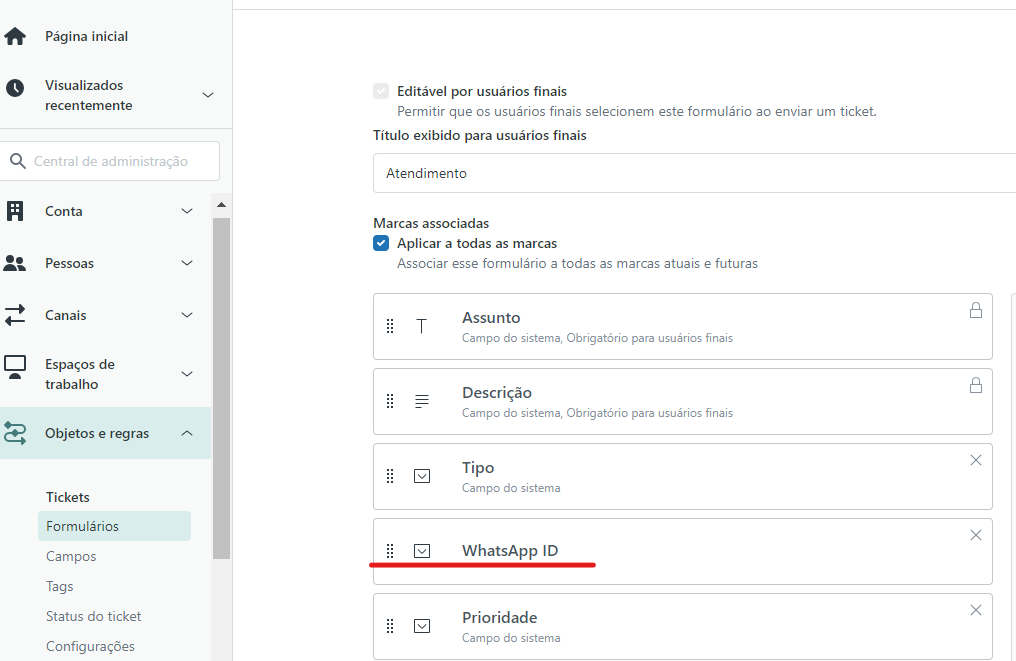
Task: Open the Tags link in sidebar
Action: [60, 586]
